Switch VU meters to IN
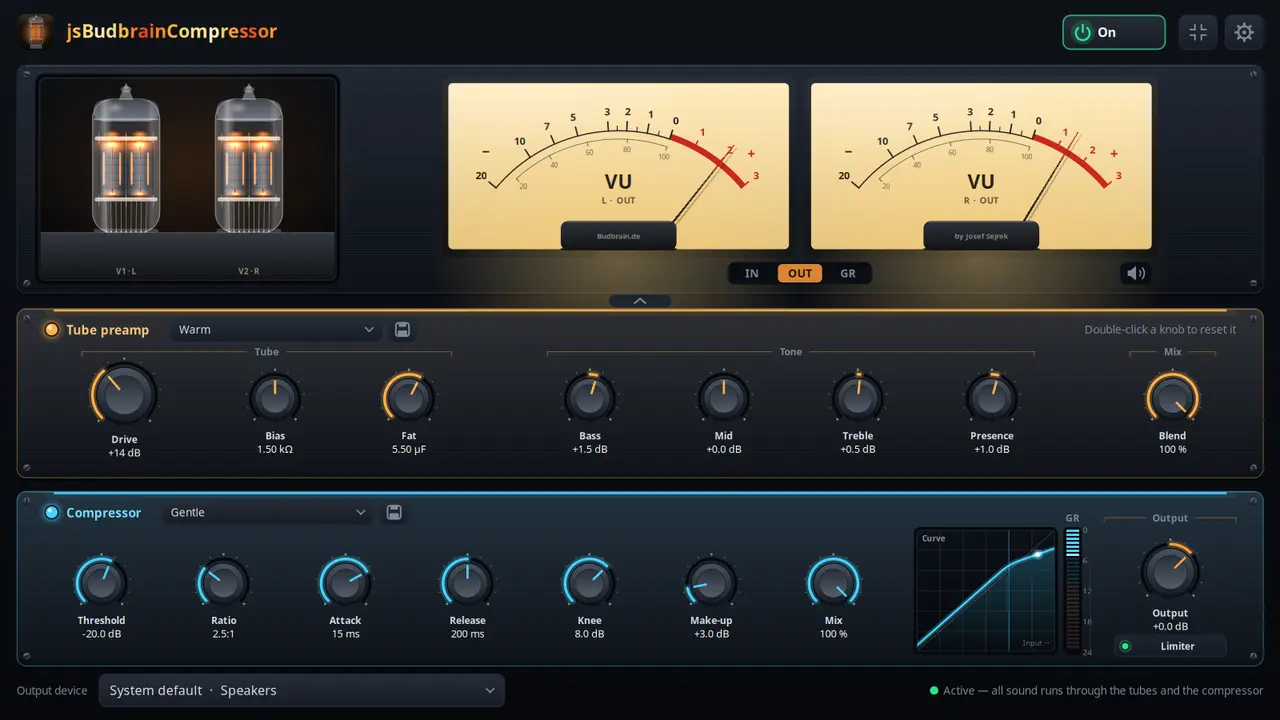 [752, 274]
